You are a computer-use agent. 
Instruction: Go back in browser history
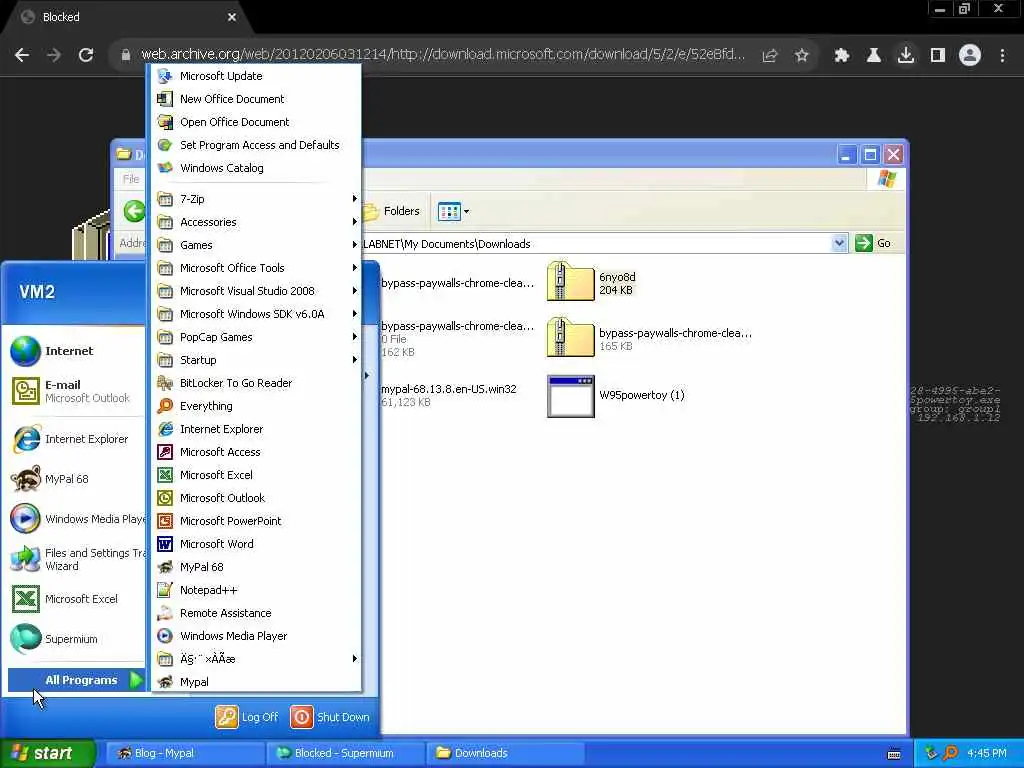[x=22, y=55]
